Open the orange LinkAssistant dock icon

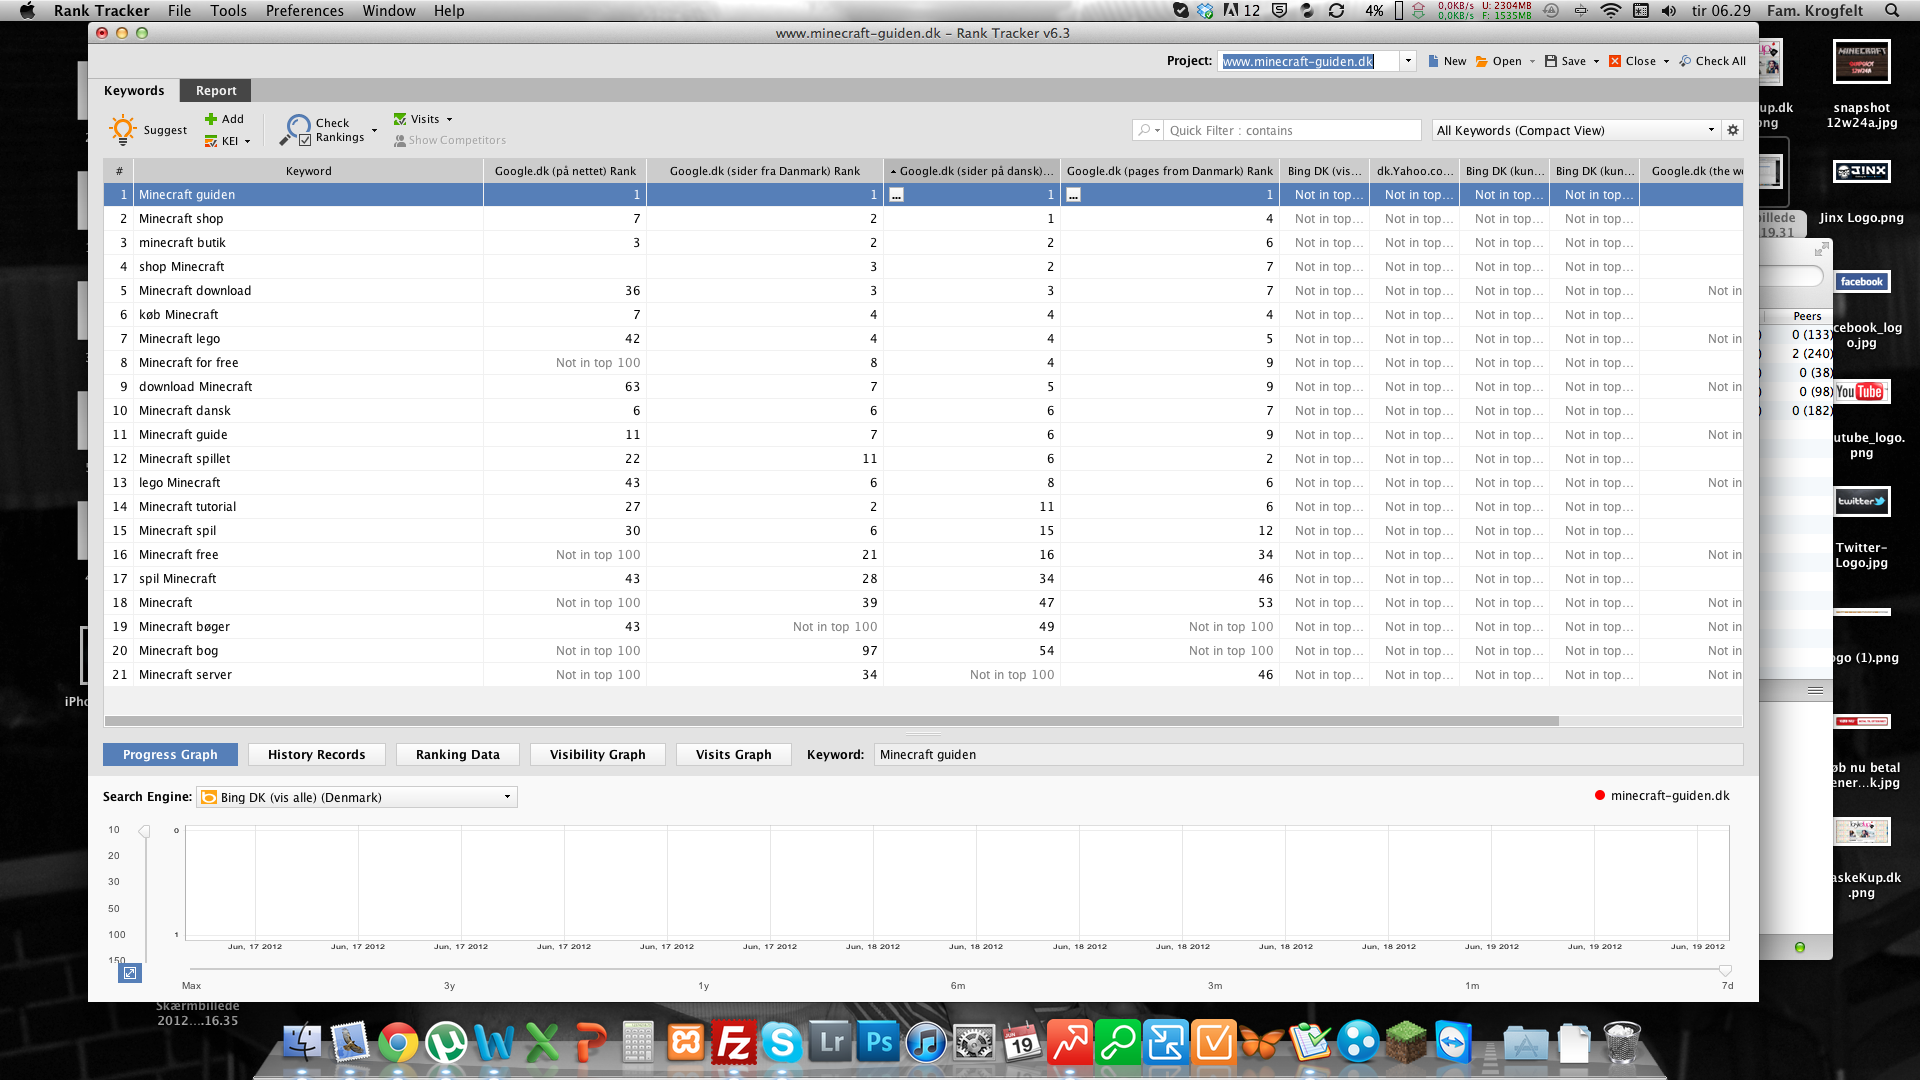tap(1214, 1043)
